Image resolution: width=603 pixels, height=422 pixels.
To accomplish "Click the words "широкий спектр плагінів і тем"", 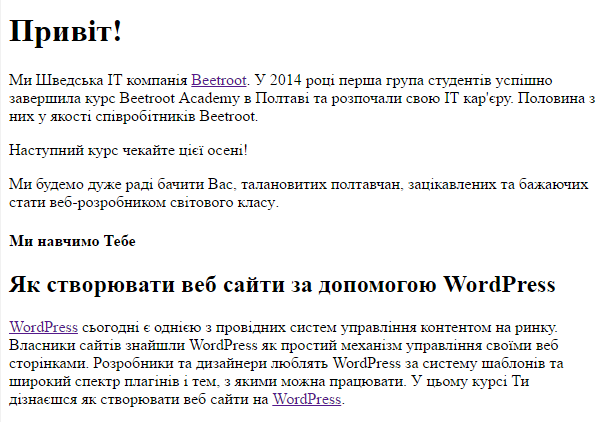I will (x=112, y=381).
